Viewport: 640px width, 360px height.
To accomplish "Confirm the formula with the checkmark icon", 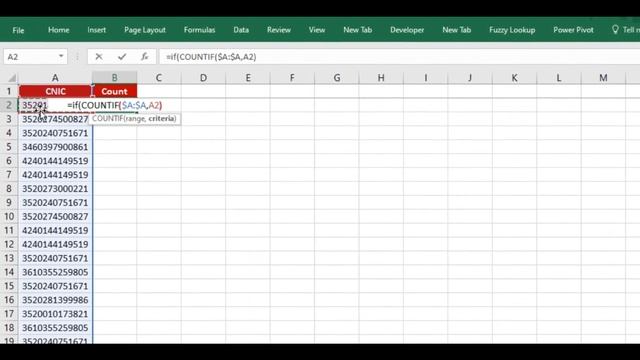I will (122, 57).
